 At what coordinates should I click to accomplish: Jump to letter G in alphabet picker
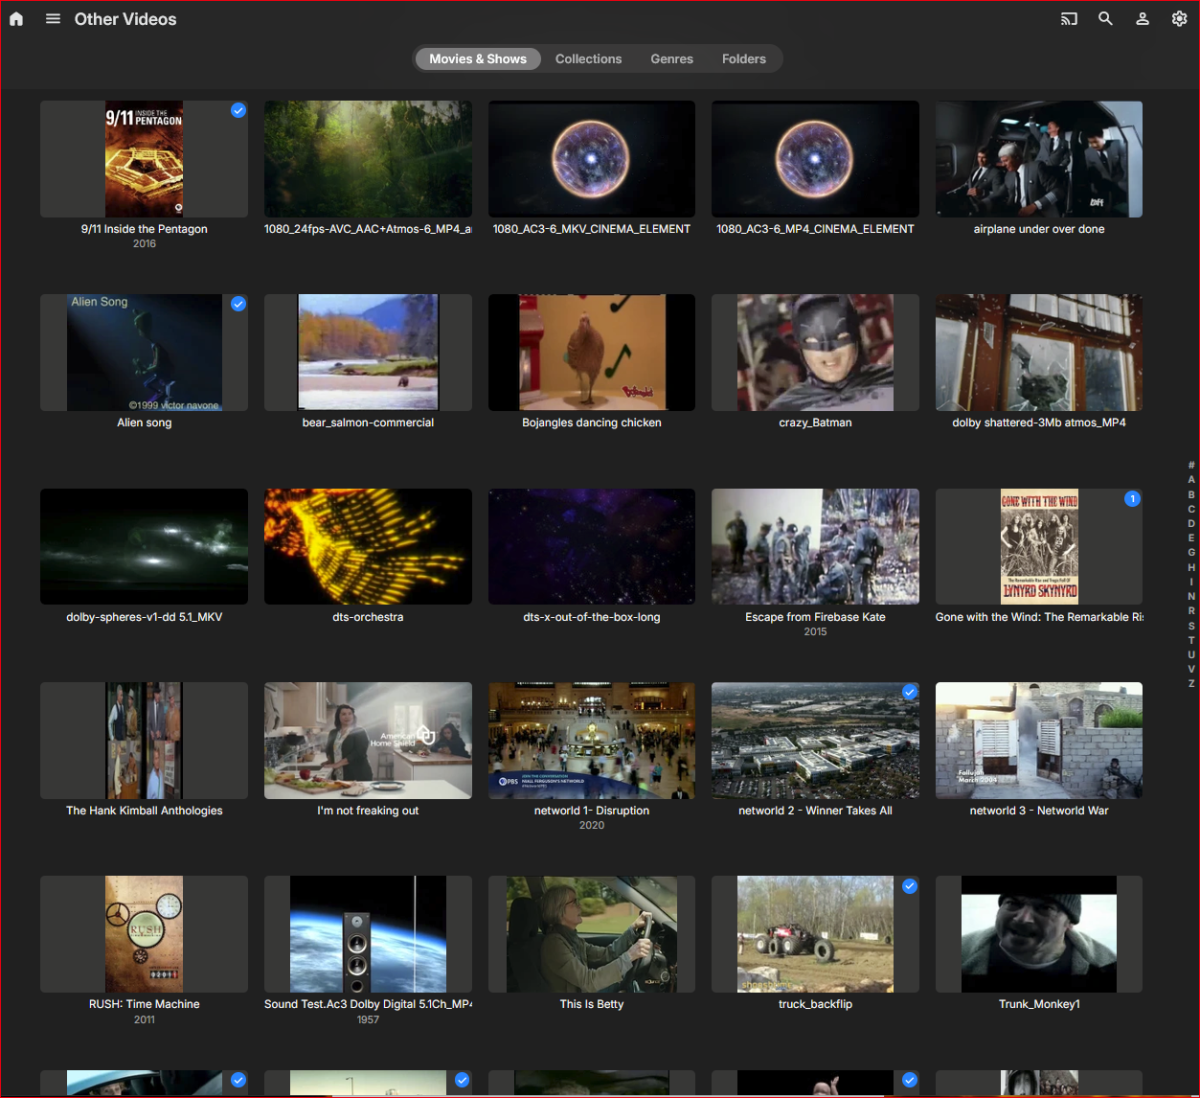tap(1191, 552)
